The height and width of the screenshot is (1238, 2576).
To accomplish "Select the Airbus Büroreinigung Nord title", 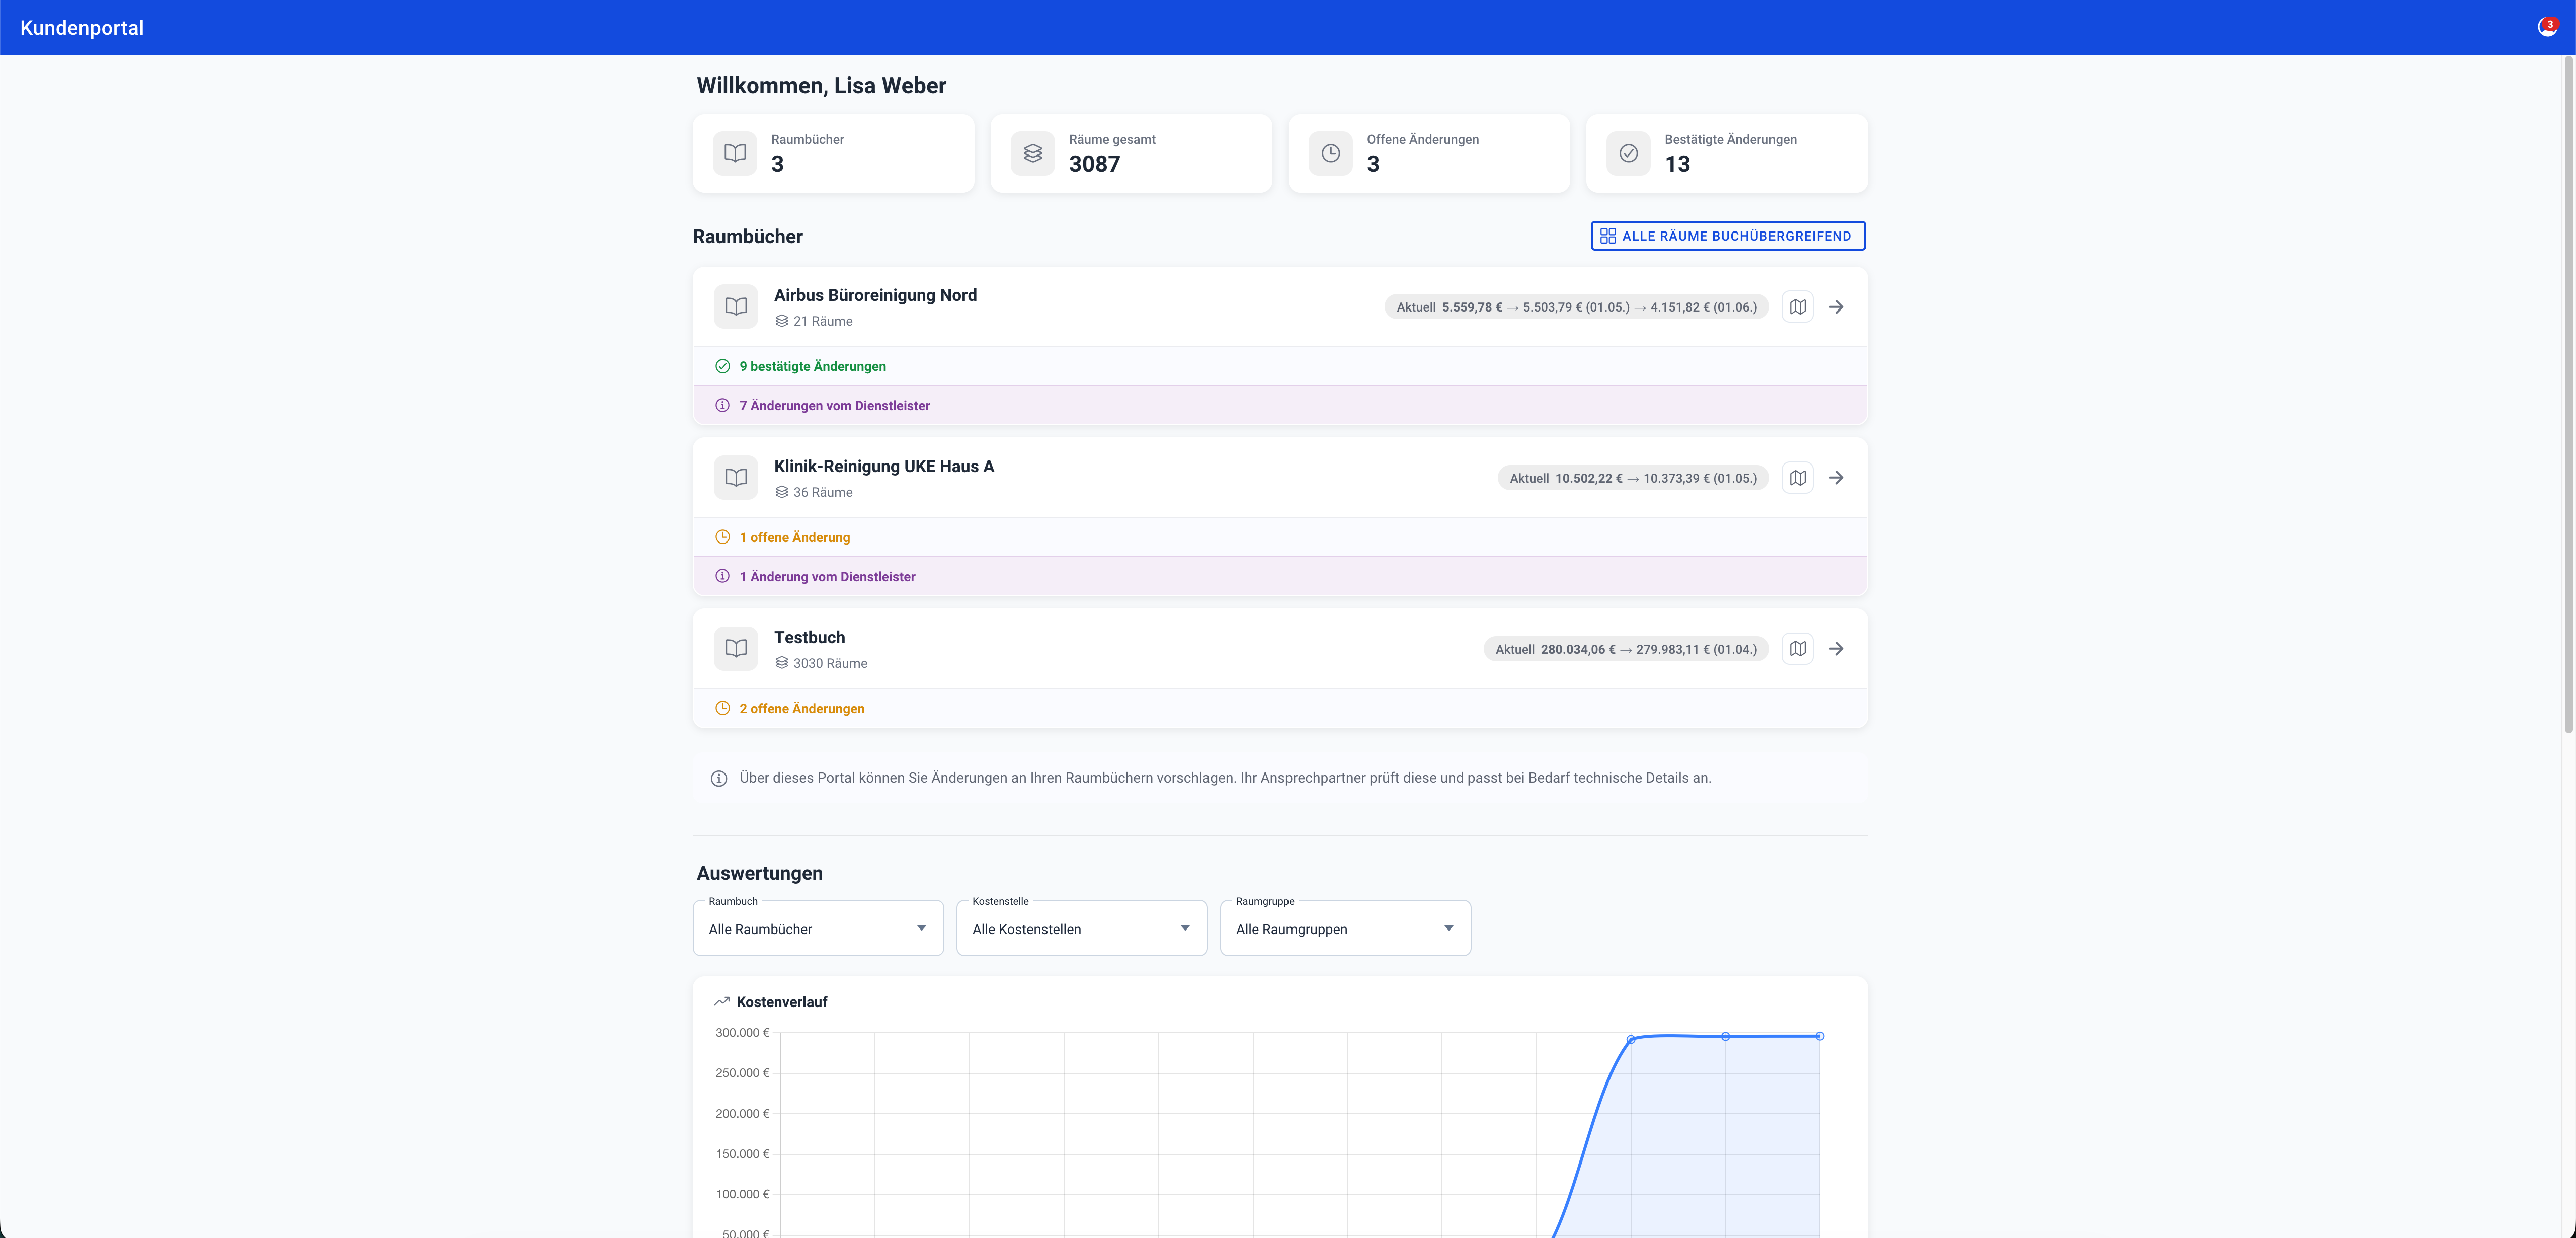I will point(875,295).
